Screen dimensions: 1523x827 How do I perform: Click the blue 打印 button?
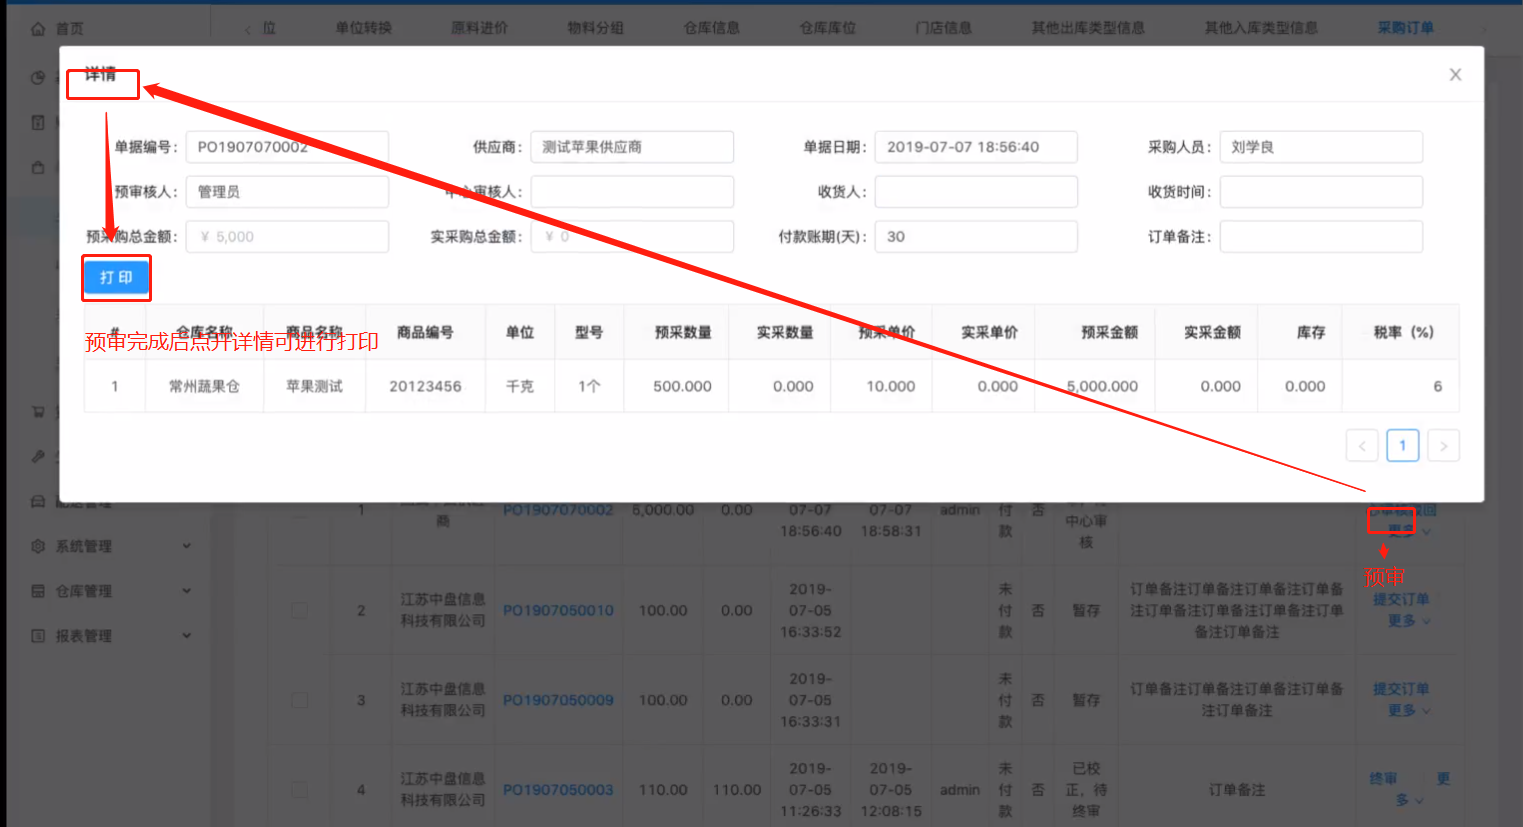click(116, 278)
